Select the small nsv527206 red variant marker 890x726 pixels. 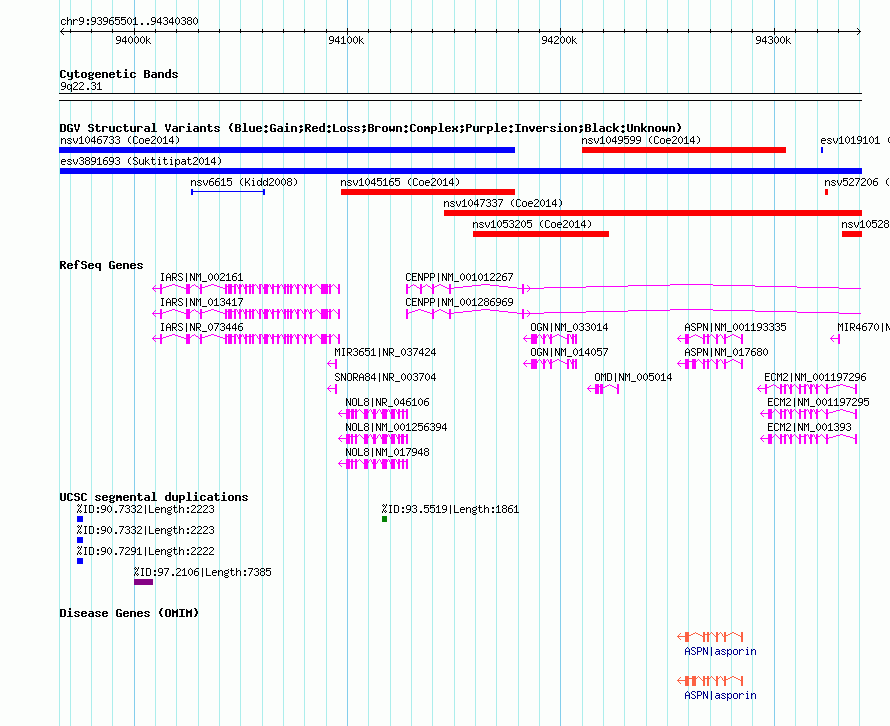coord(826,192)
